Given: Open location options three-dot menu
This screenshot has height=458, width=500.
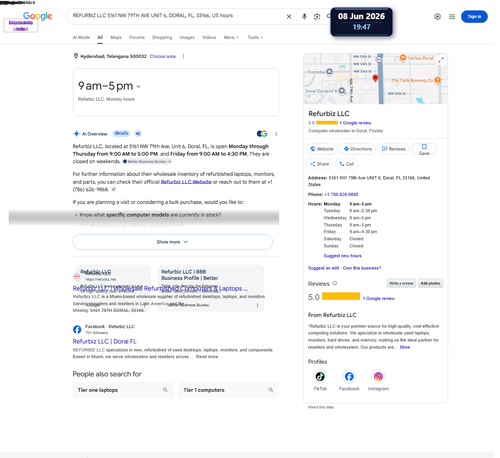Looking at the screenshot, I should pyautogui.click(x=183, y=56).
